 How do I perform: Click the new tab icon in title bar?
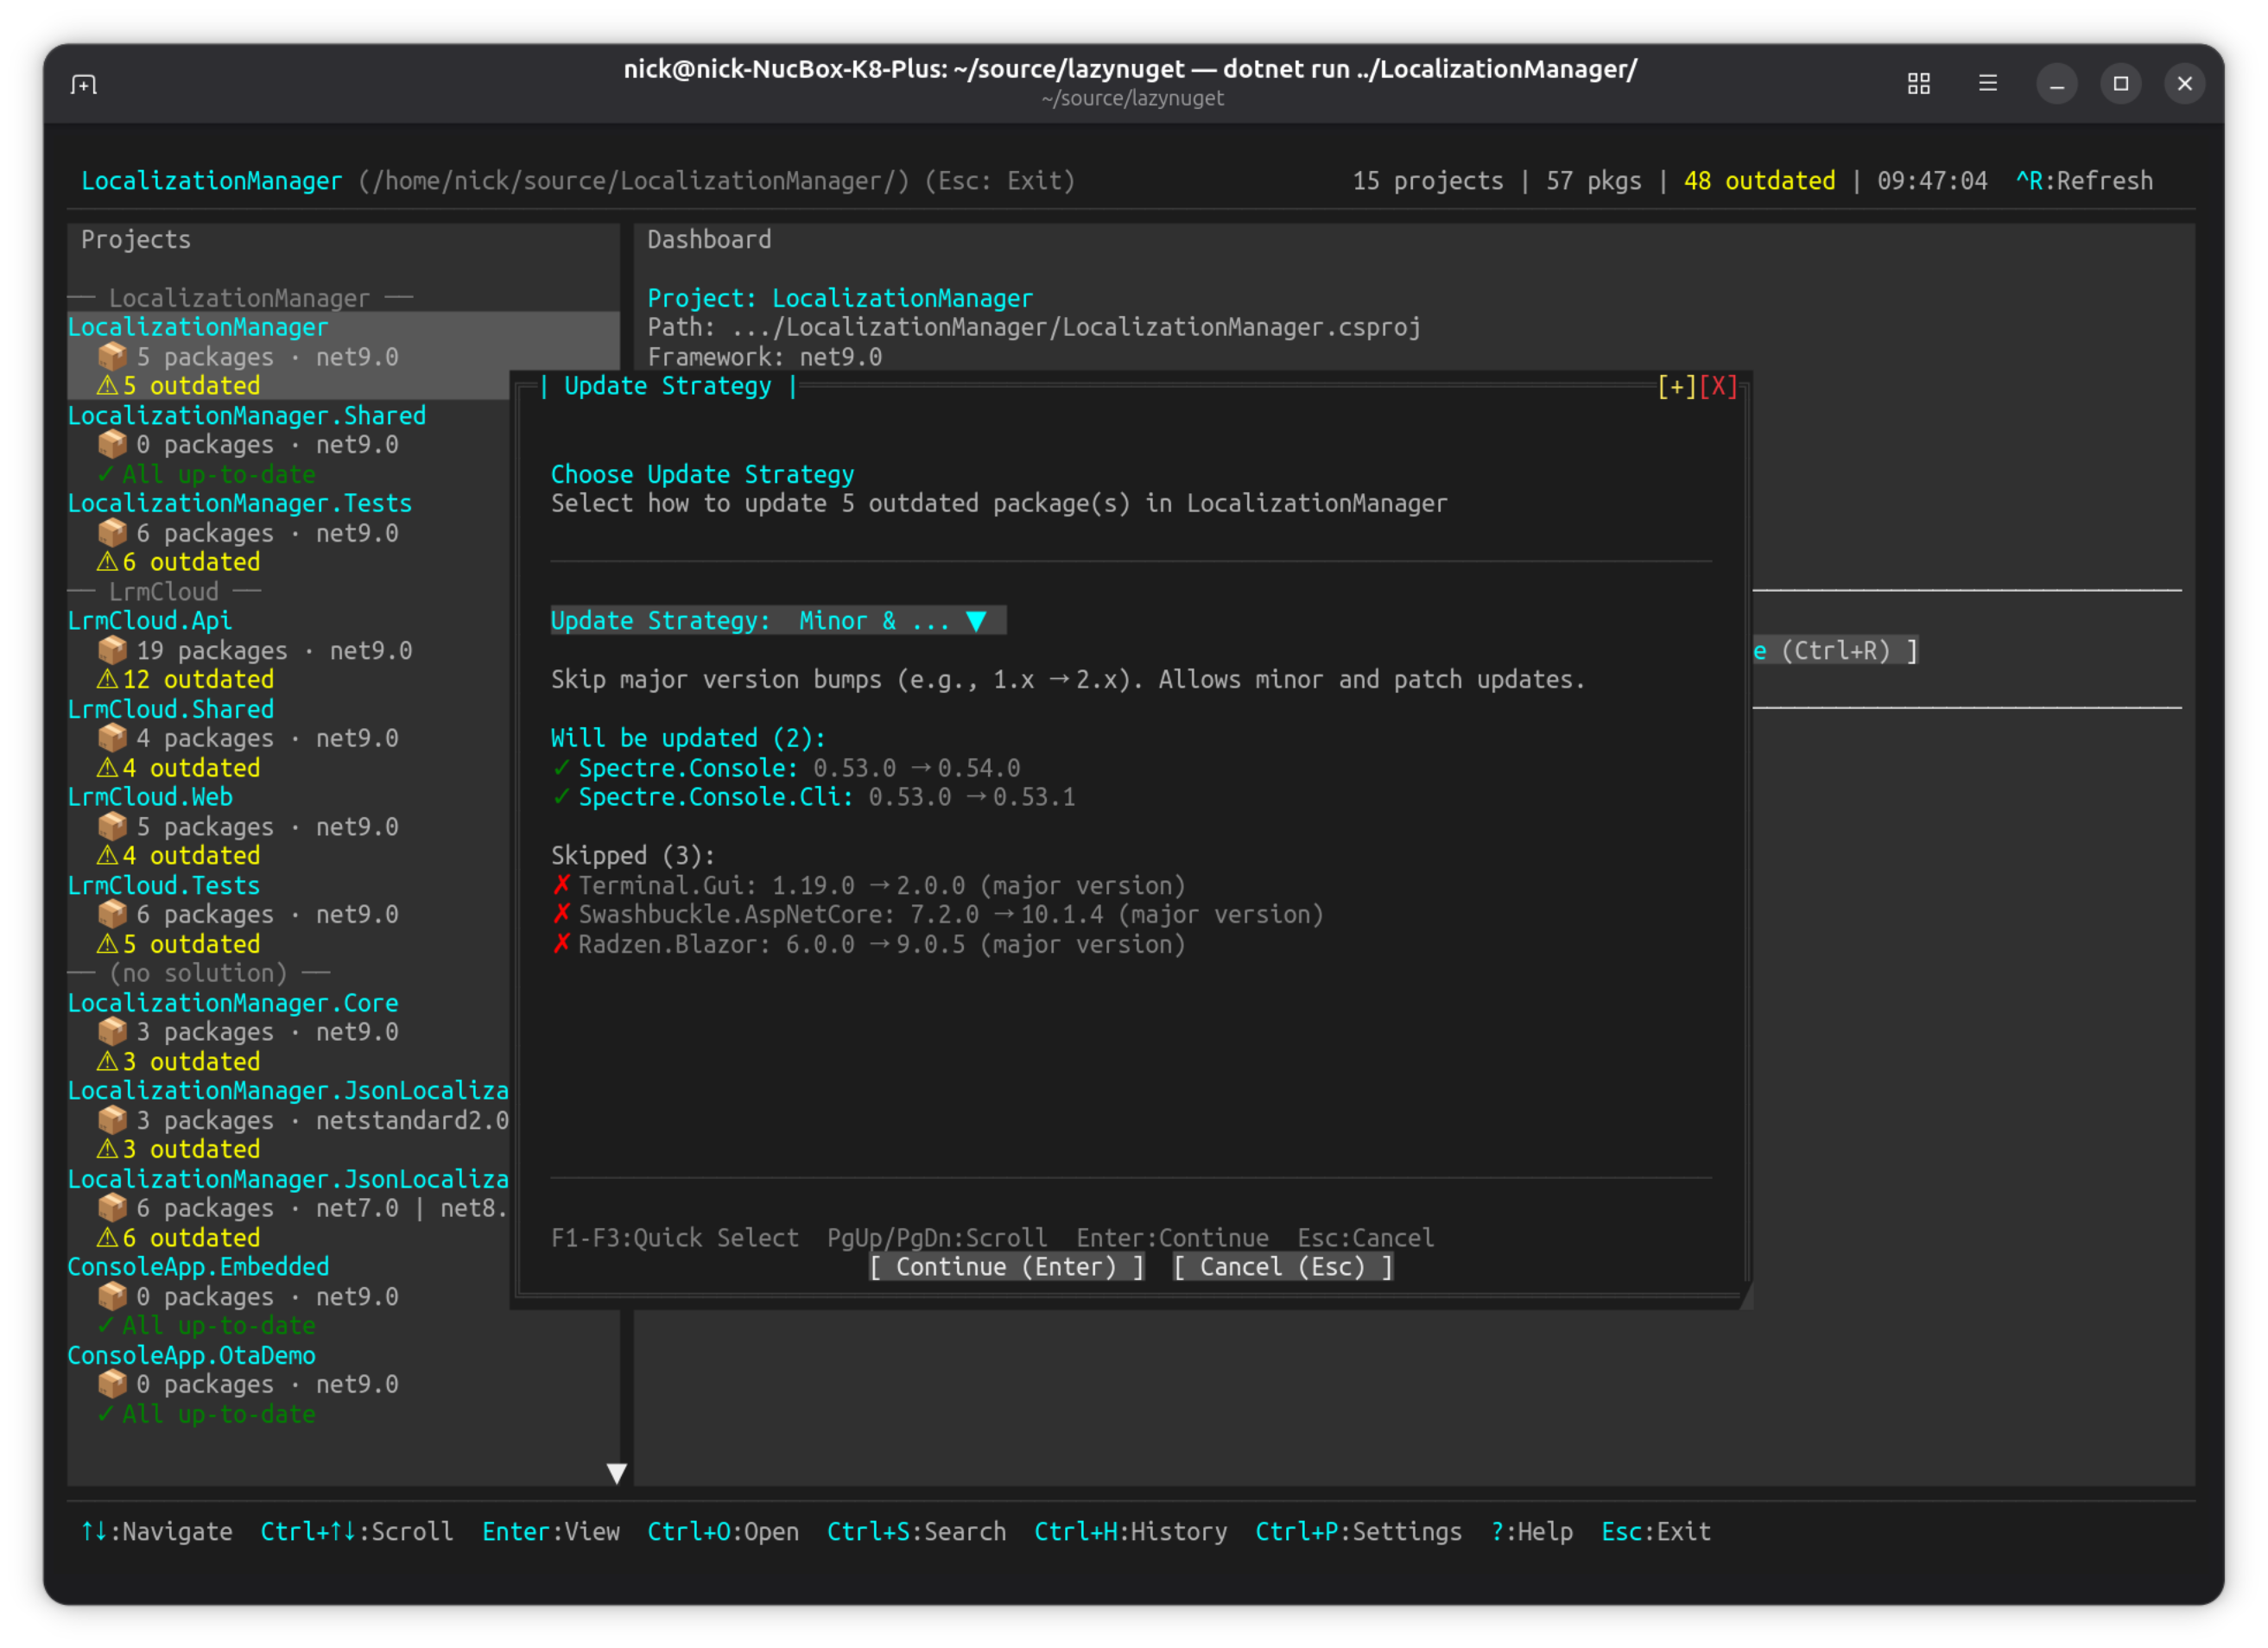point(84,84)
